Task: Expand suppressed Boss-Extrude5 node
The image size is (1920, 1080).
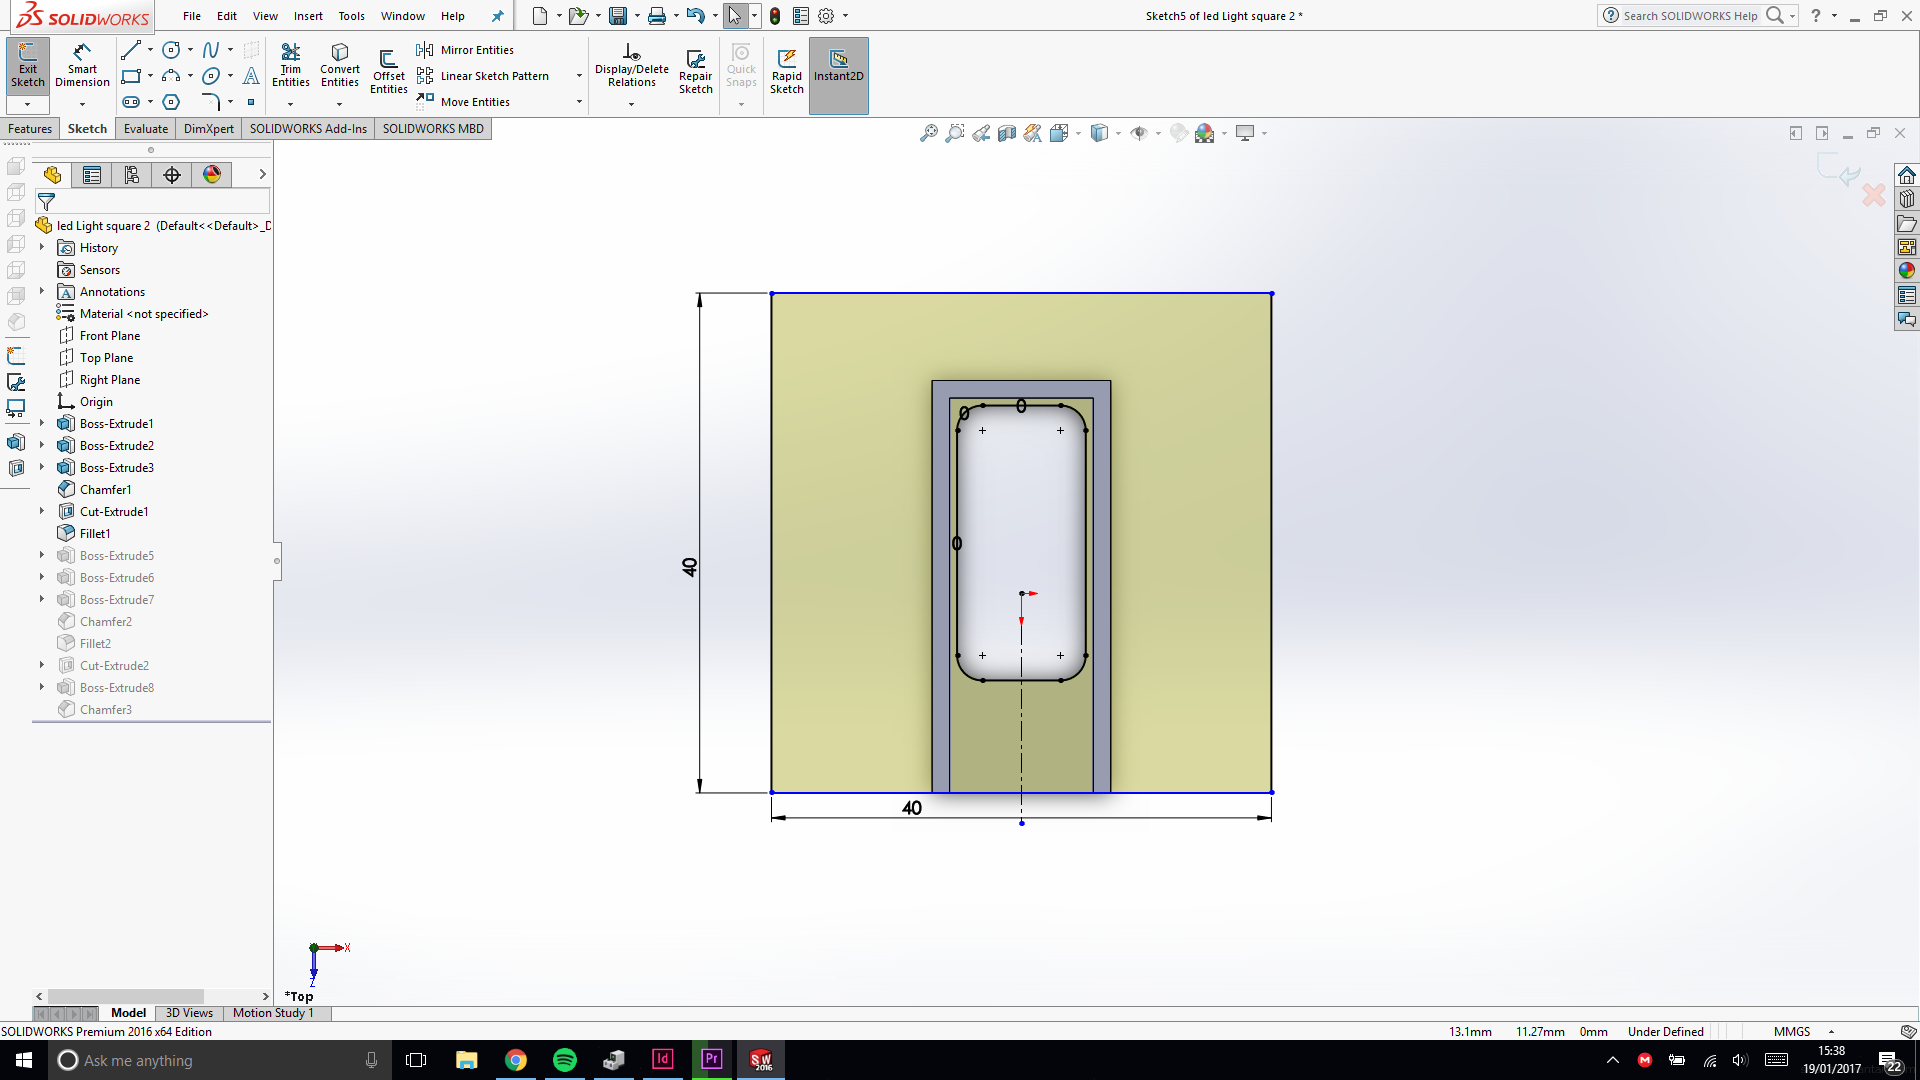Action: 42,555
